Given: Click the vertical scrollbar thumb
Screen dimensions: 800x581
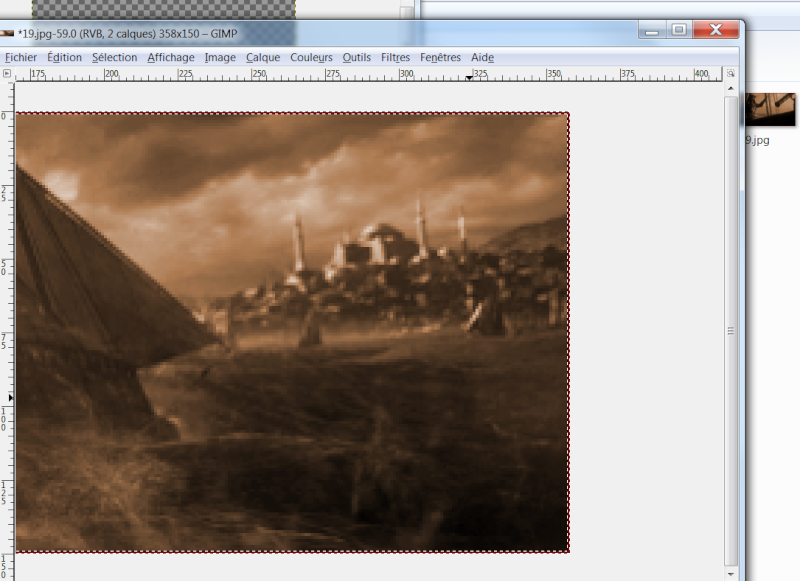Looking at the screenshot, I should point(731,331).
